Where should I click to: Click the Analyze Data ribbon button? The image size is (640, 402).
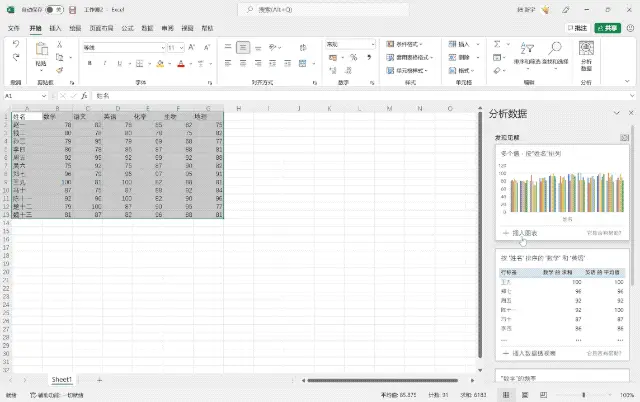[586, 56]
